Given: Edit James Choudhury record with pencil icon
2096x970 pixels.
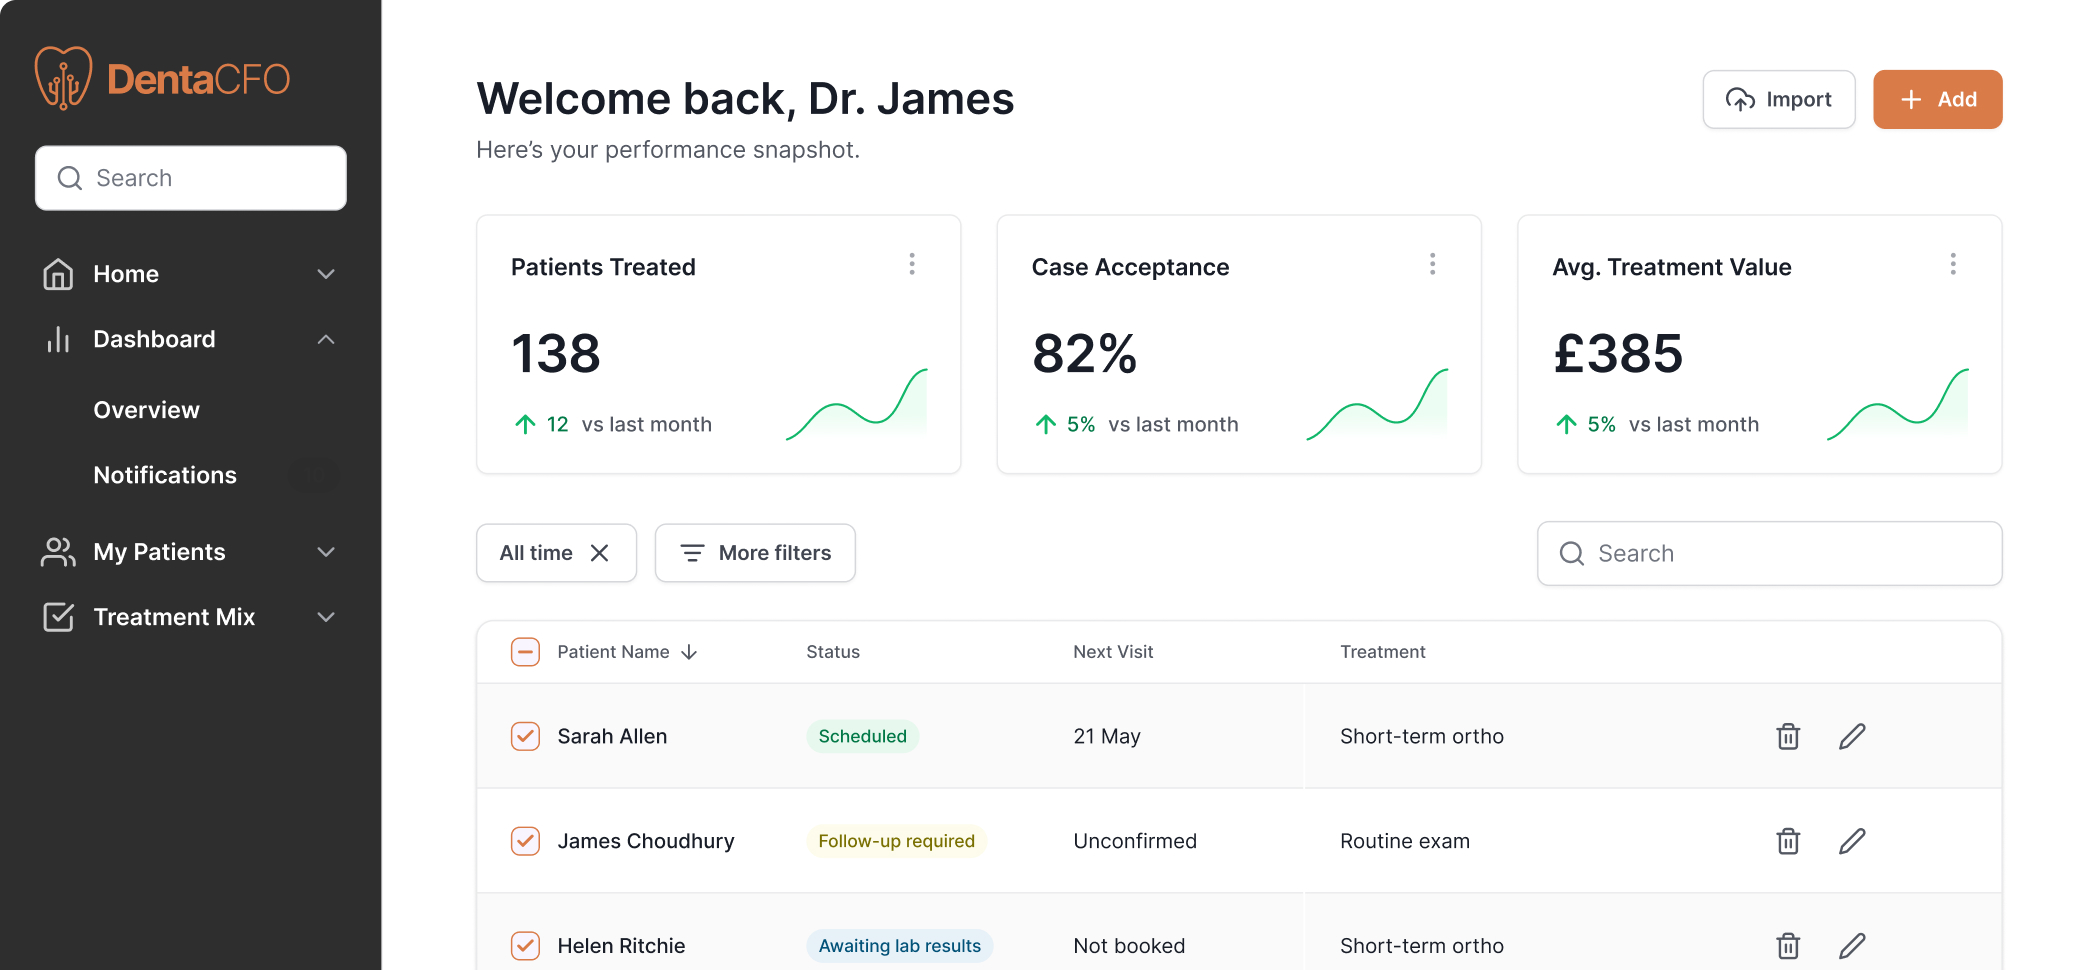Looking at the screenshot, I should (1852, 841).
